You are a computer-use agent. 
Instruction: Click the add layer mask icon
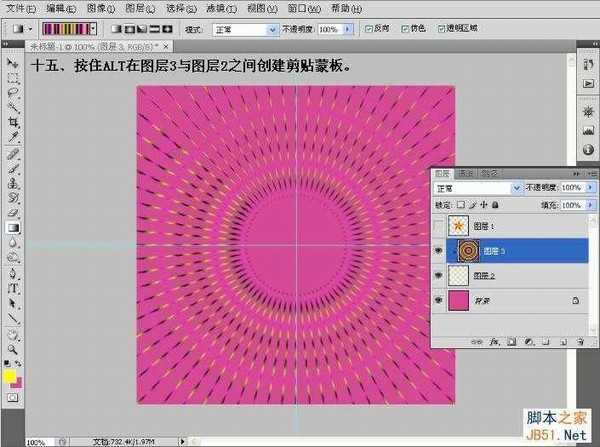click(510, 342)
